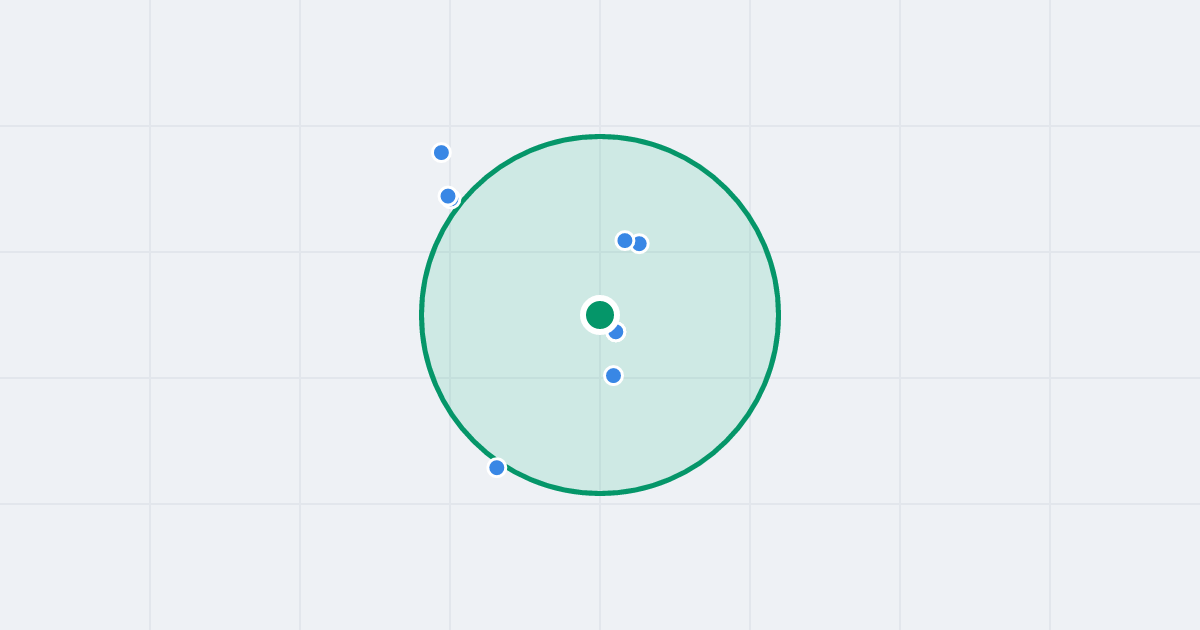
Task: Click the green circle border at its rightmost point
Action: pyautogui.click(x=779, y=315)
